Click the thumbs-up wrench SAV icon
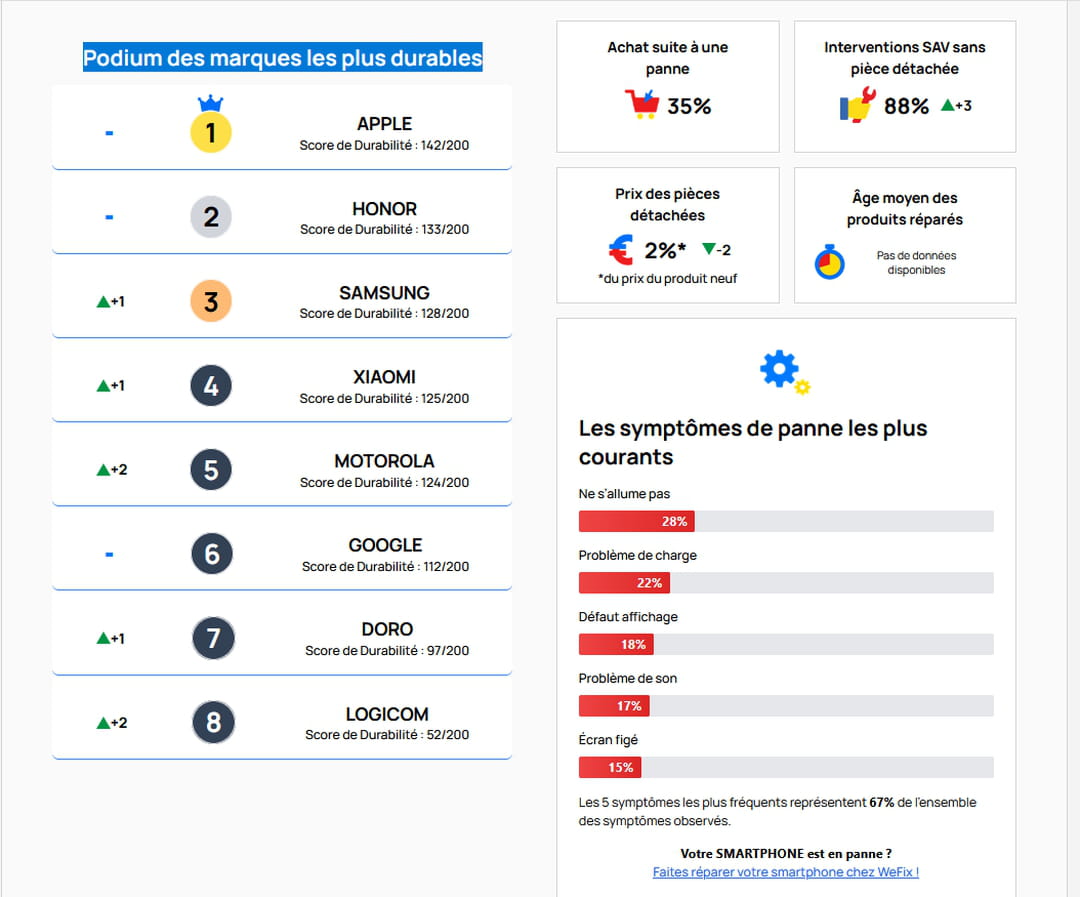 pos(858,104)
